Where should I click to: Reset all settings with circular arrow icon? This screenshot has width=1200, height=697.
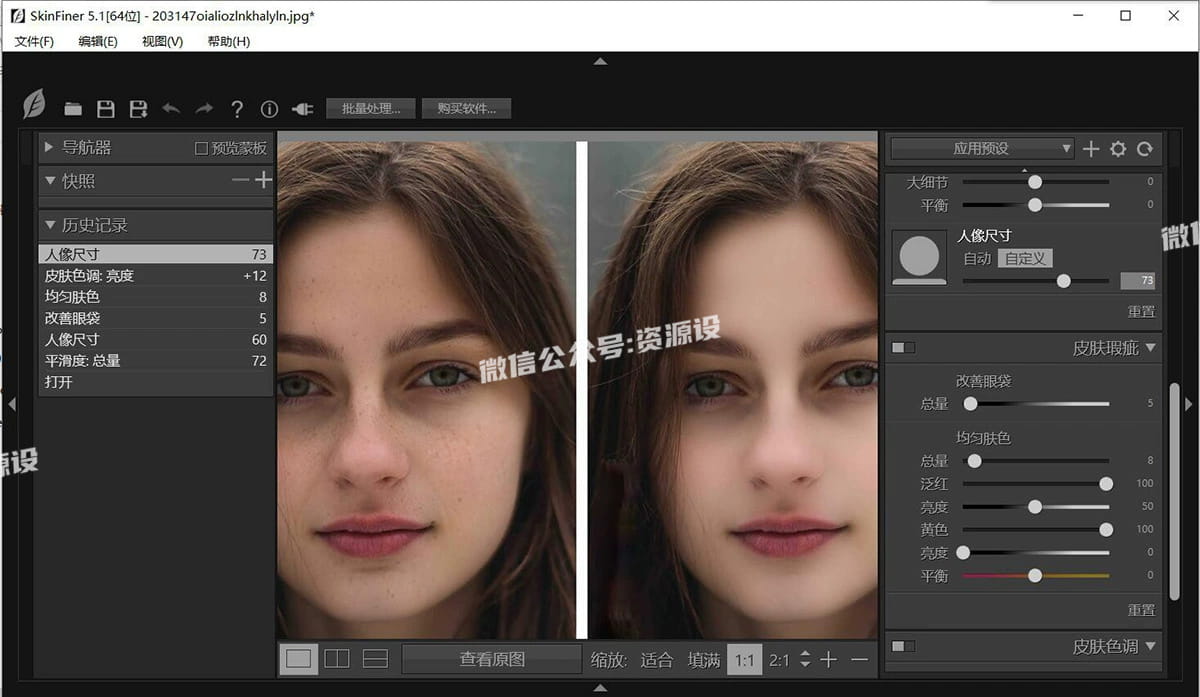1145,148
